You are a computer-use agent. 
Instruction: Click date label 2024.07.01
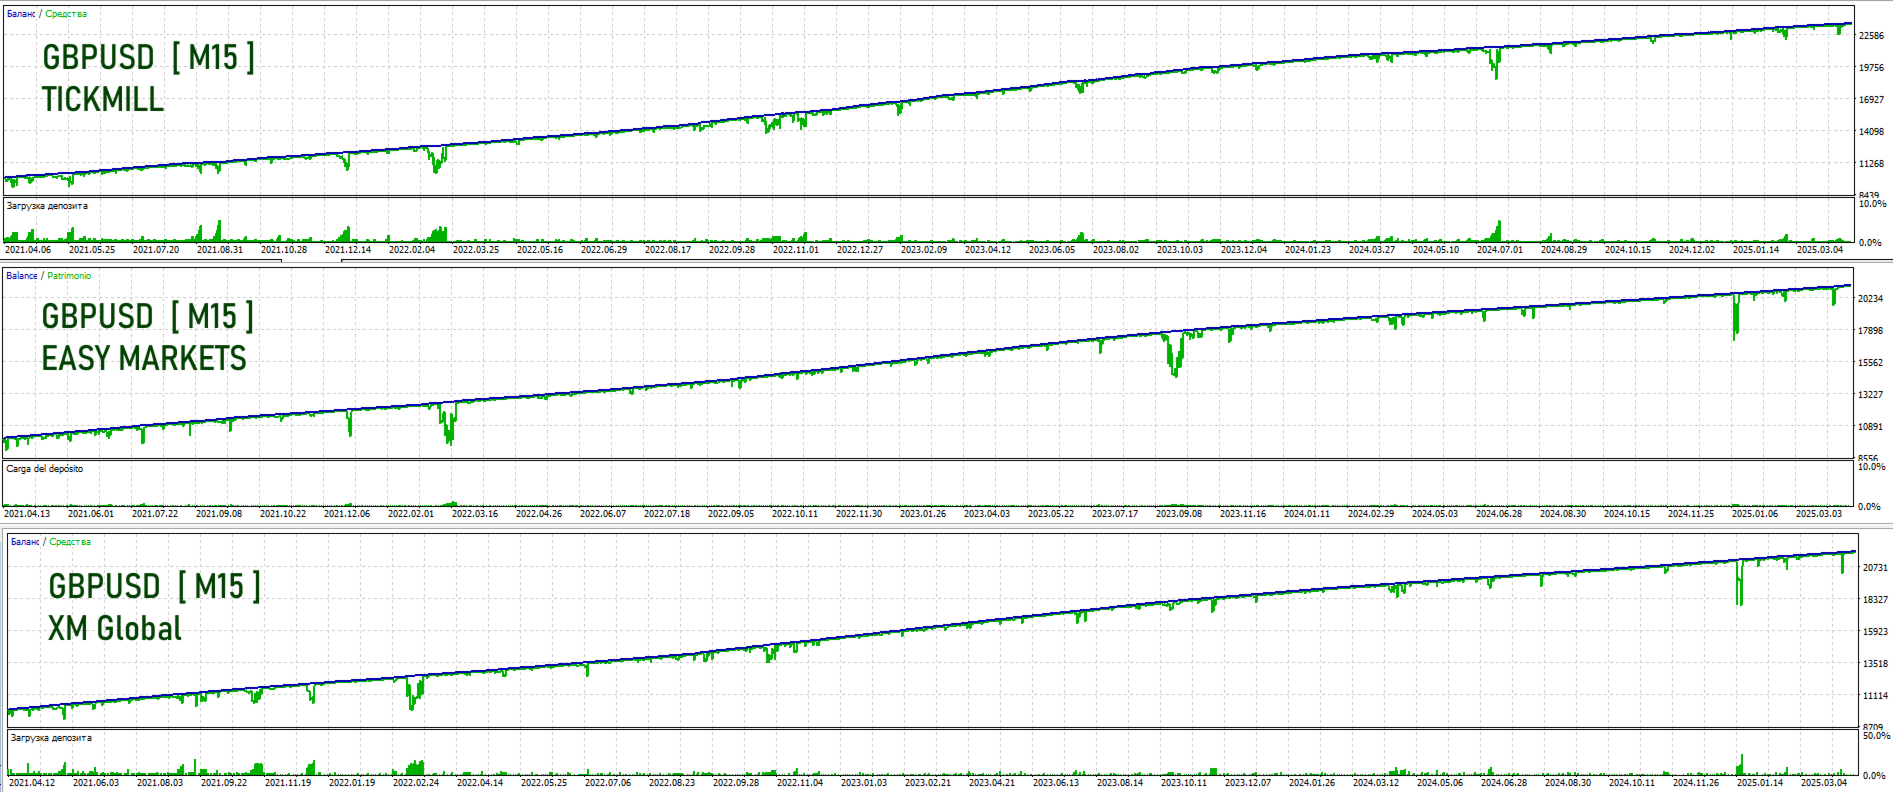pos(1500,250)
